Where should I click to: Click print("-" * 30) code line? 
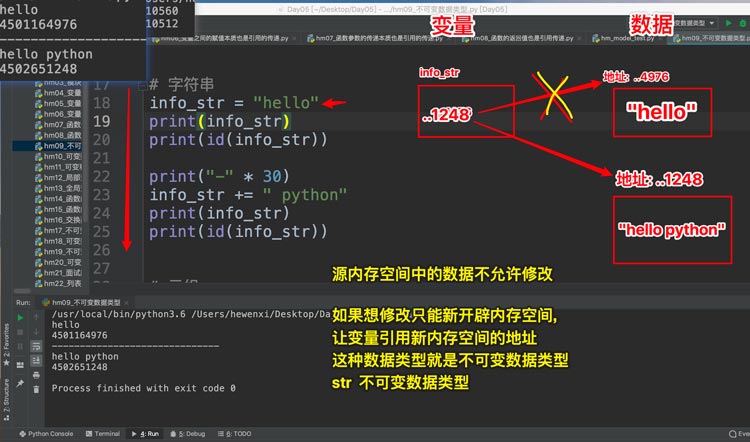pos(220,177)
